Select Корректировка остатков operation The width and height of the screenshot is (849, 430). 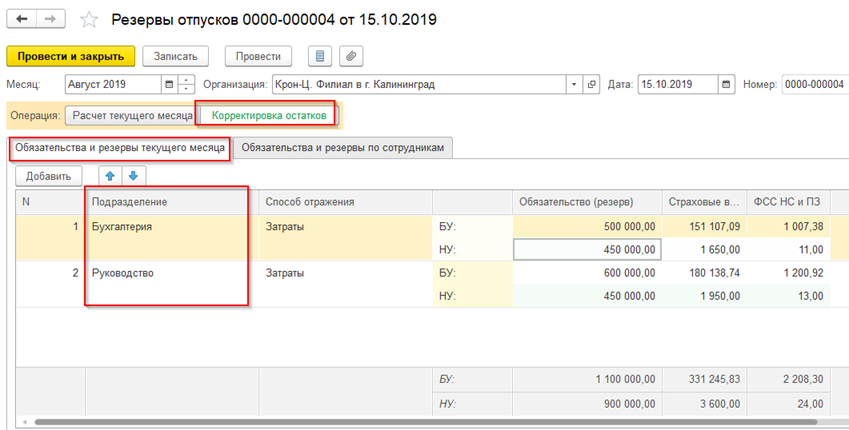268,115
